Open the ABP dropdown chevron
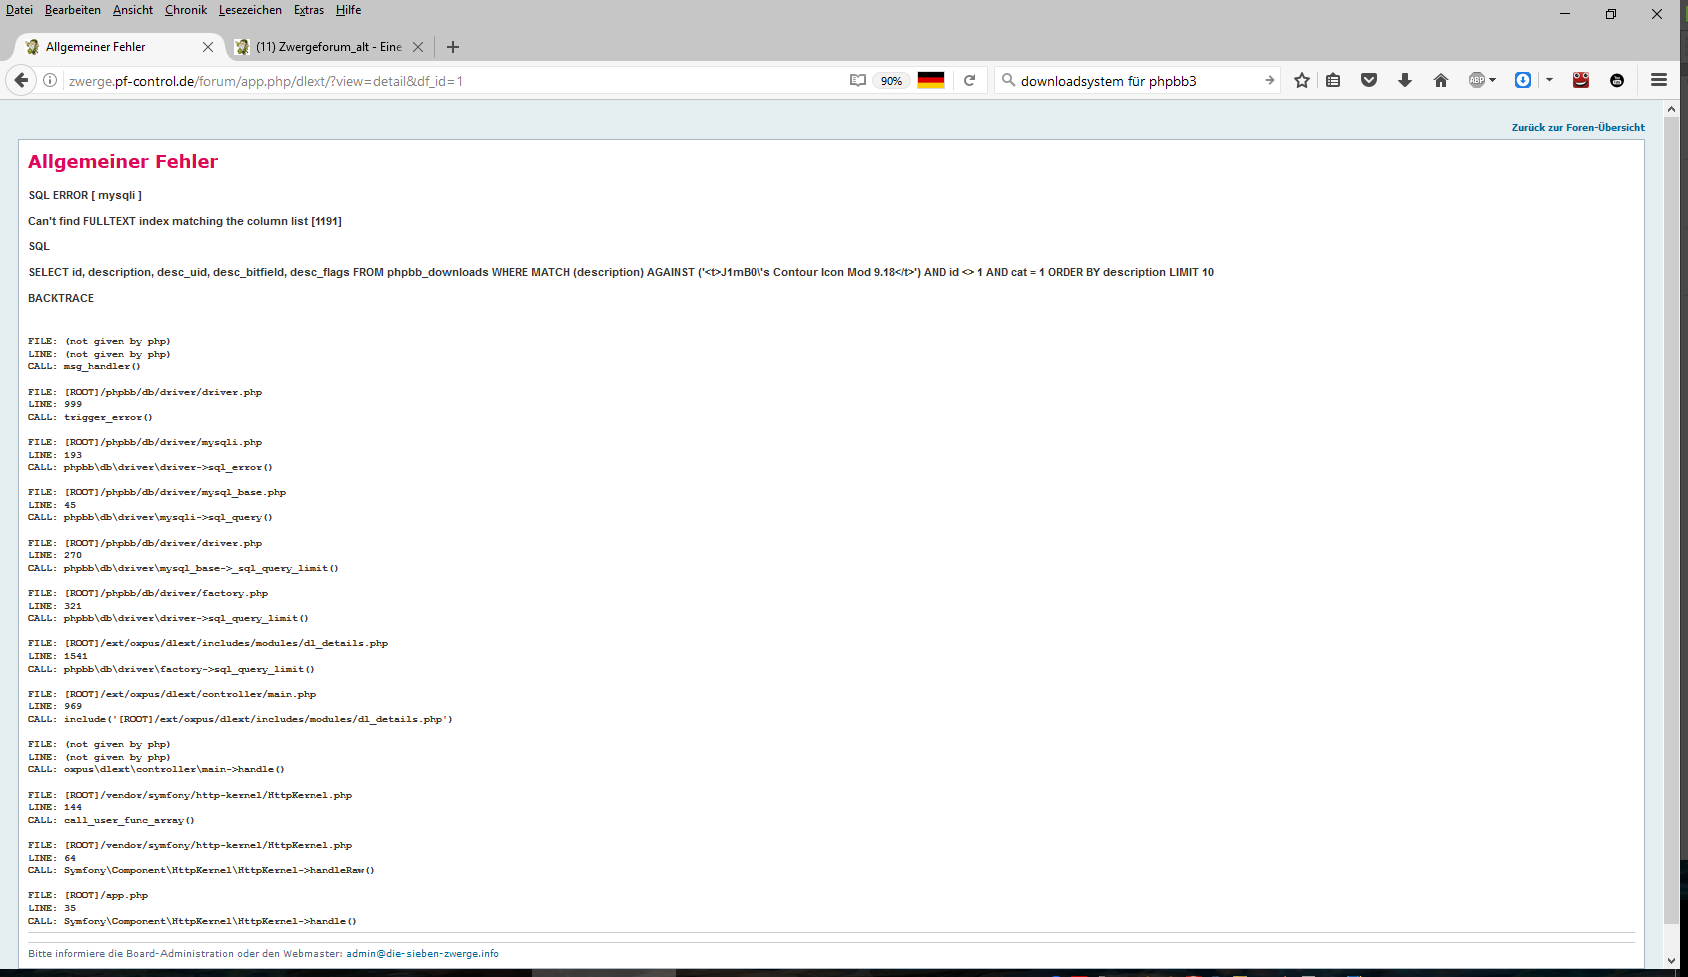 pos(1491,80)
